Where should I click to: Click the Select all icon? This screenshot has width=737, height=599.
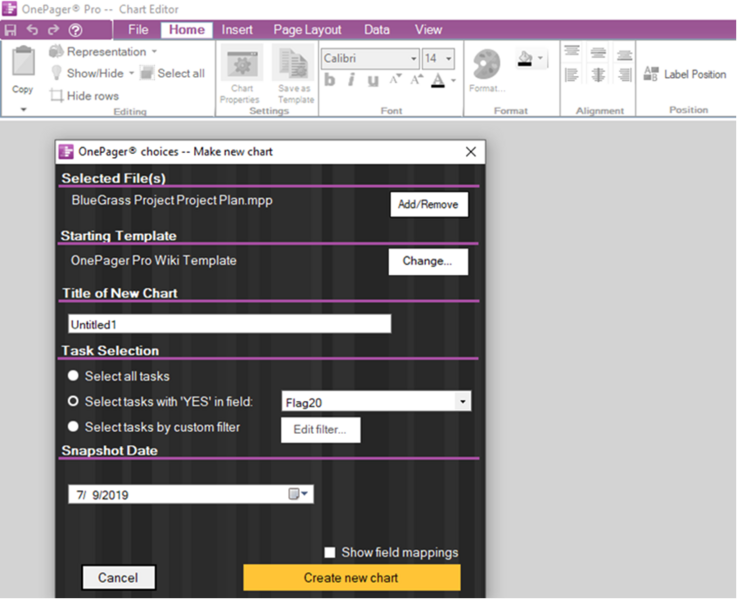(147, 72)
